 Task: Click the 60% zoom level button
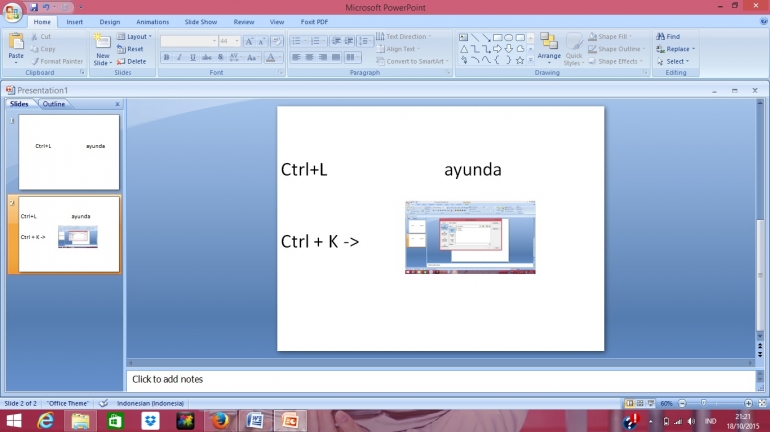[x=666, y=403]
